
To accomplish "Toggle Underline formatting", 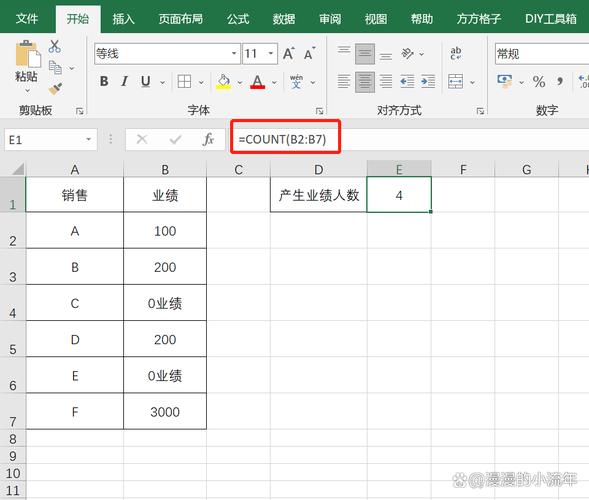I will [145, 81].
